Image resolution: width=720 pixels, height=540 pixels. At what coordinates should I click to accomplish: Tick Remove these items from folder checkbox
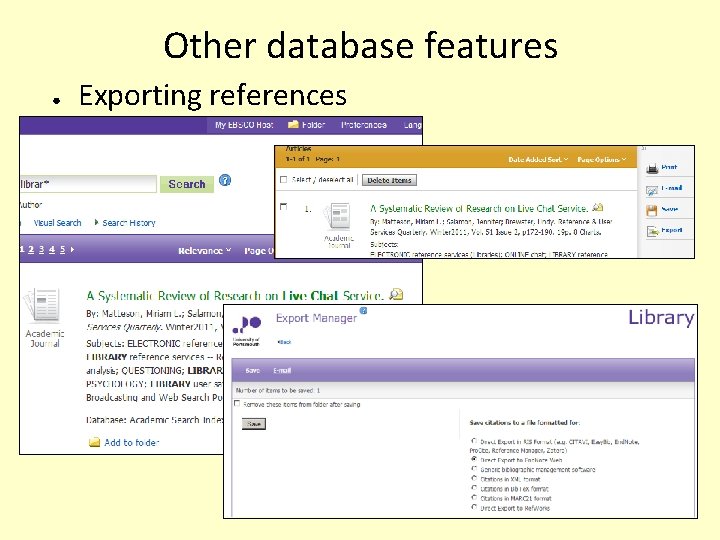[237, 404]
